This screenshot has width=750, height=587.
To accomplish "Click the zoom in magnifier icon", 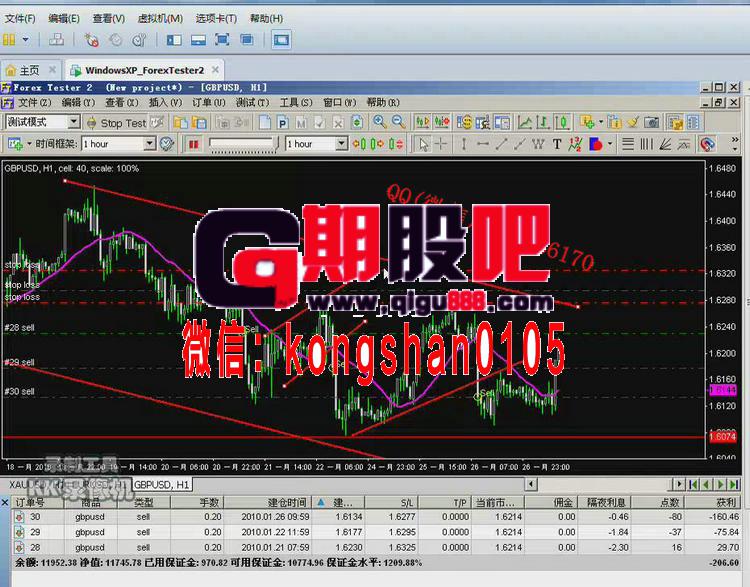I will 380,122.
